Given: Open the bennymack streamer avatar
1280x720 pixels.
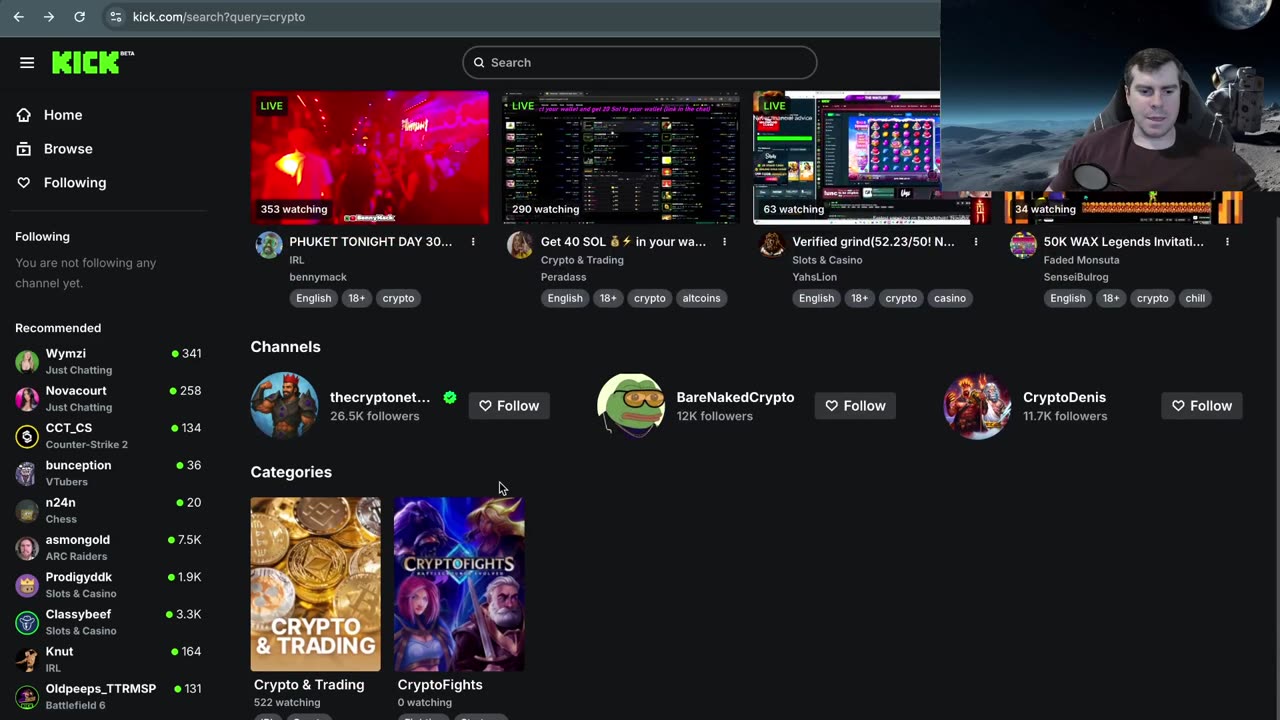Looking at the screenshot, I should click(x=269, y=245).
